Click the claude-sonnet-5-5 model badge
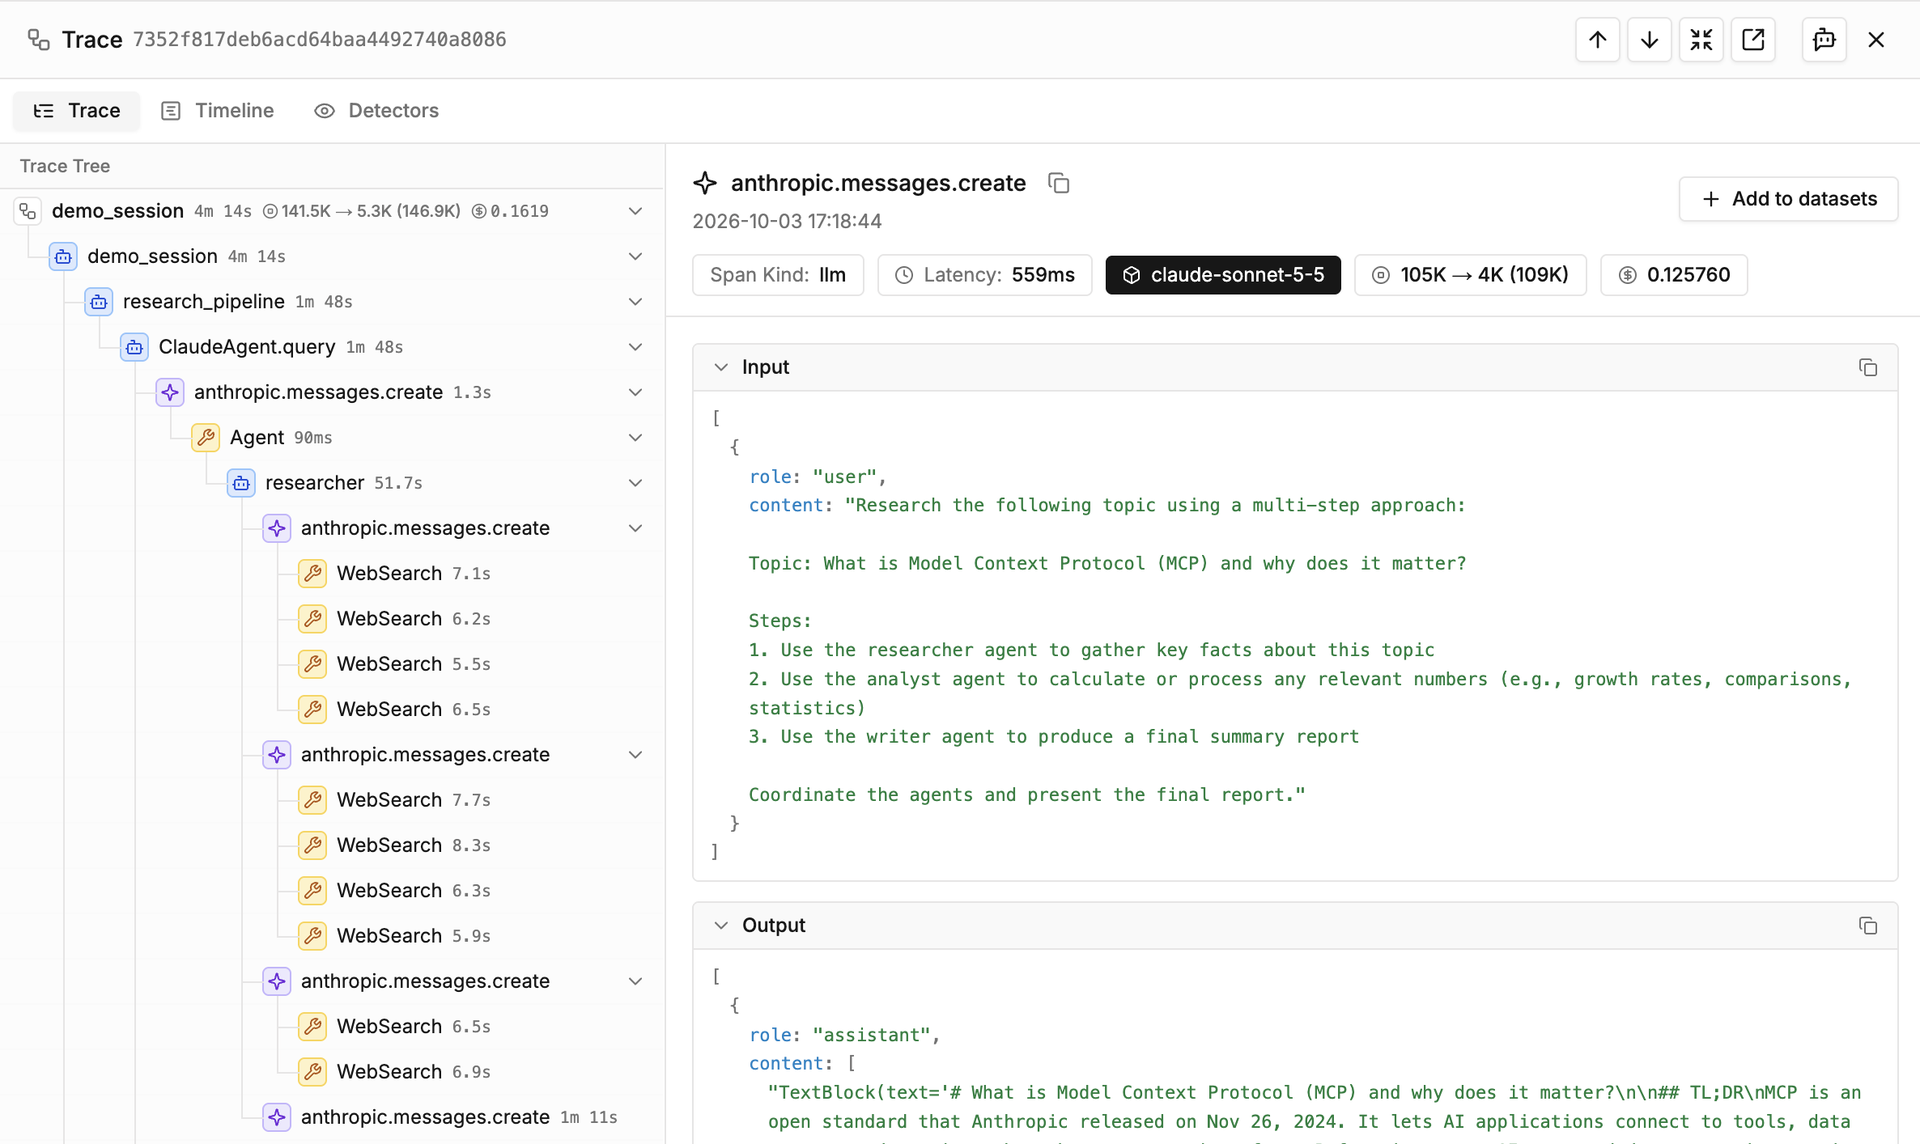The width and height of the screenshot is (1920, 1144). pos(1223,275)
